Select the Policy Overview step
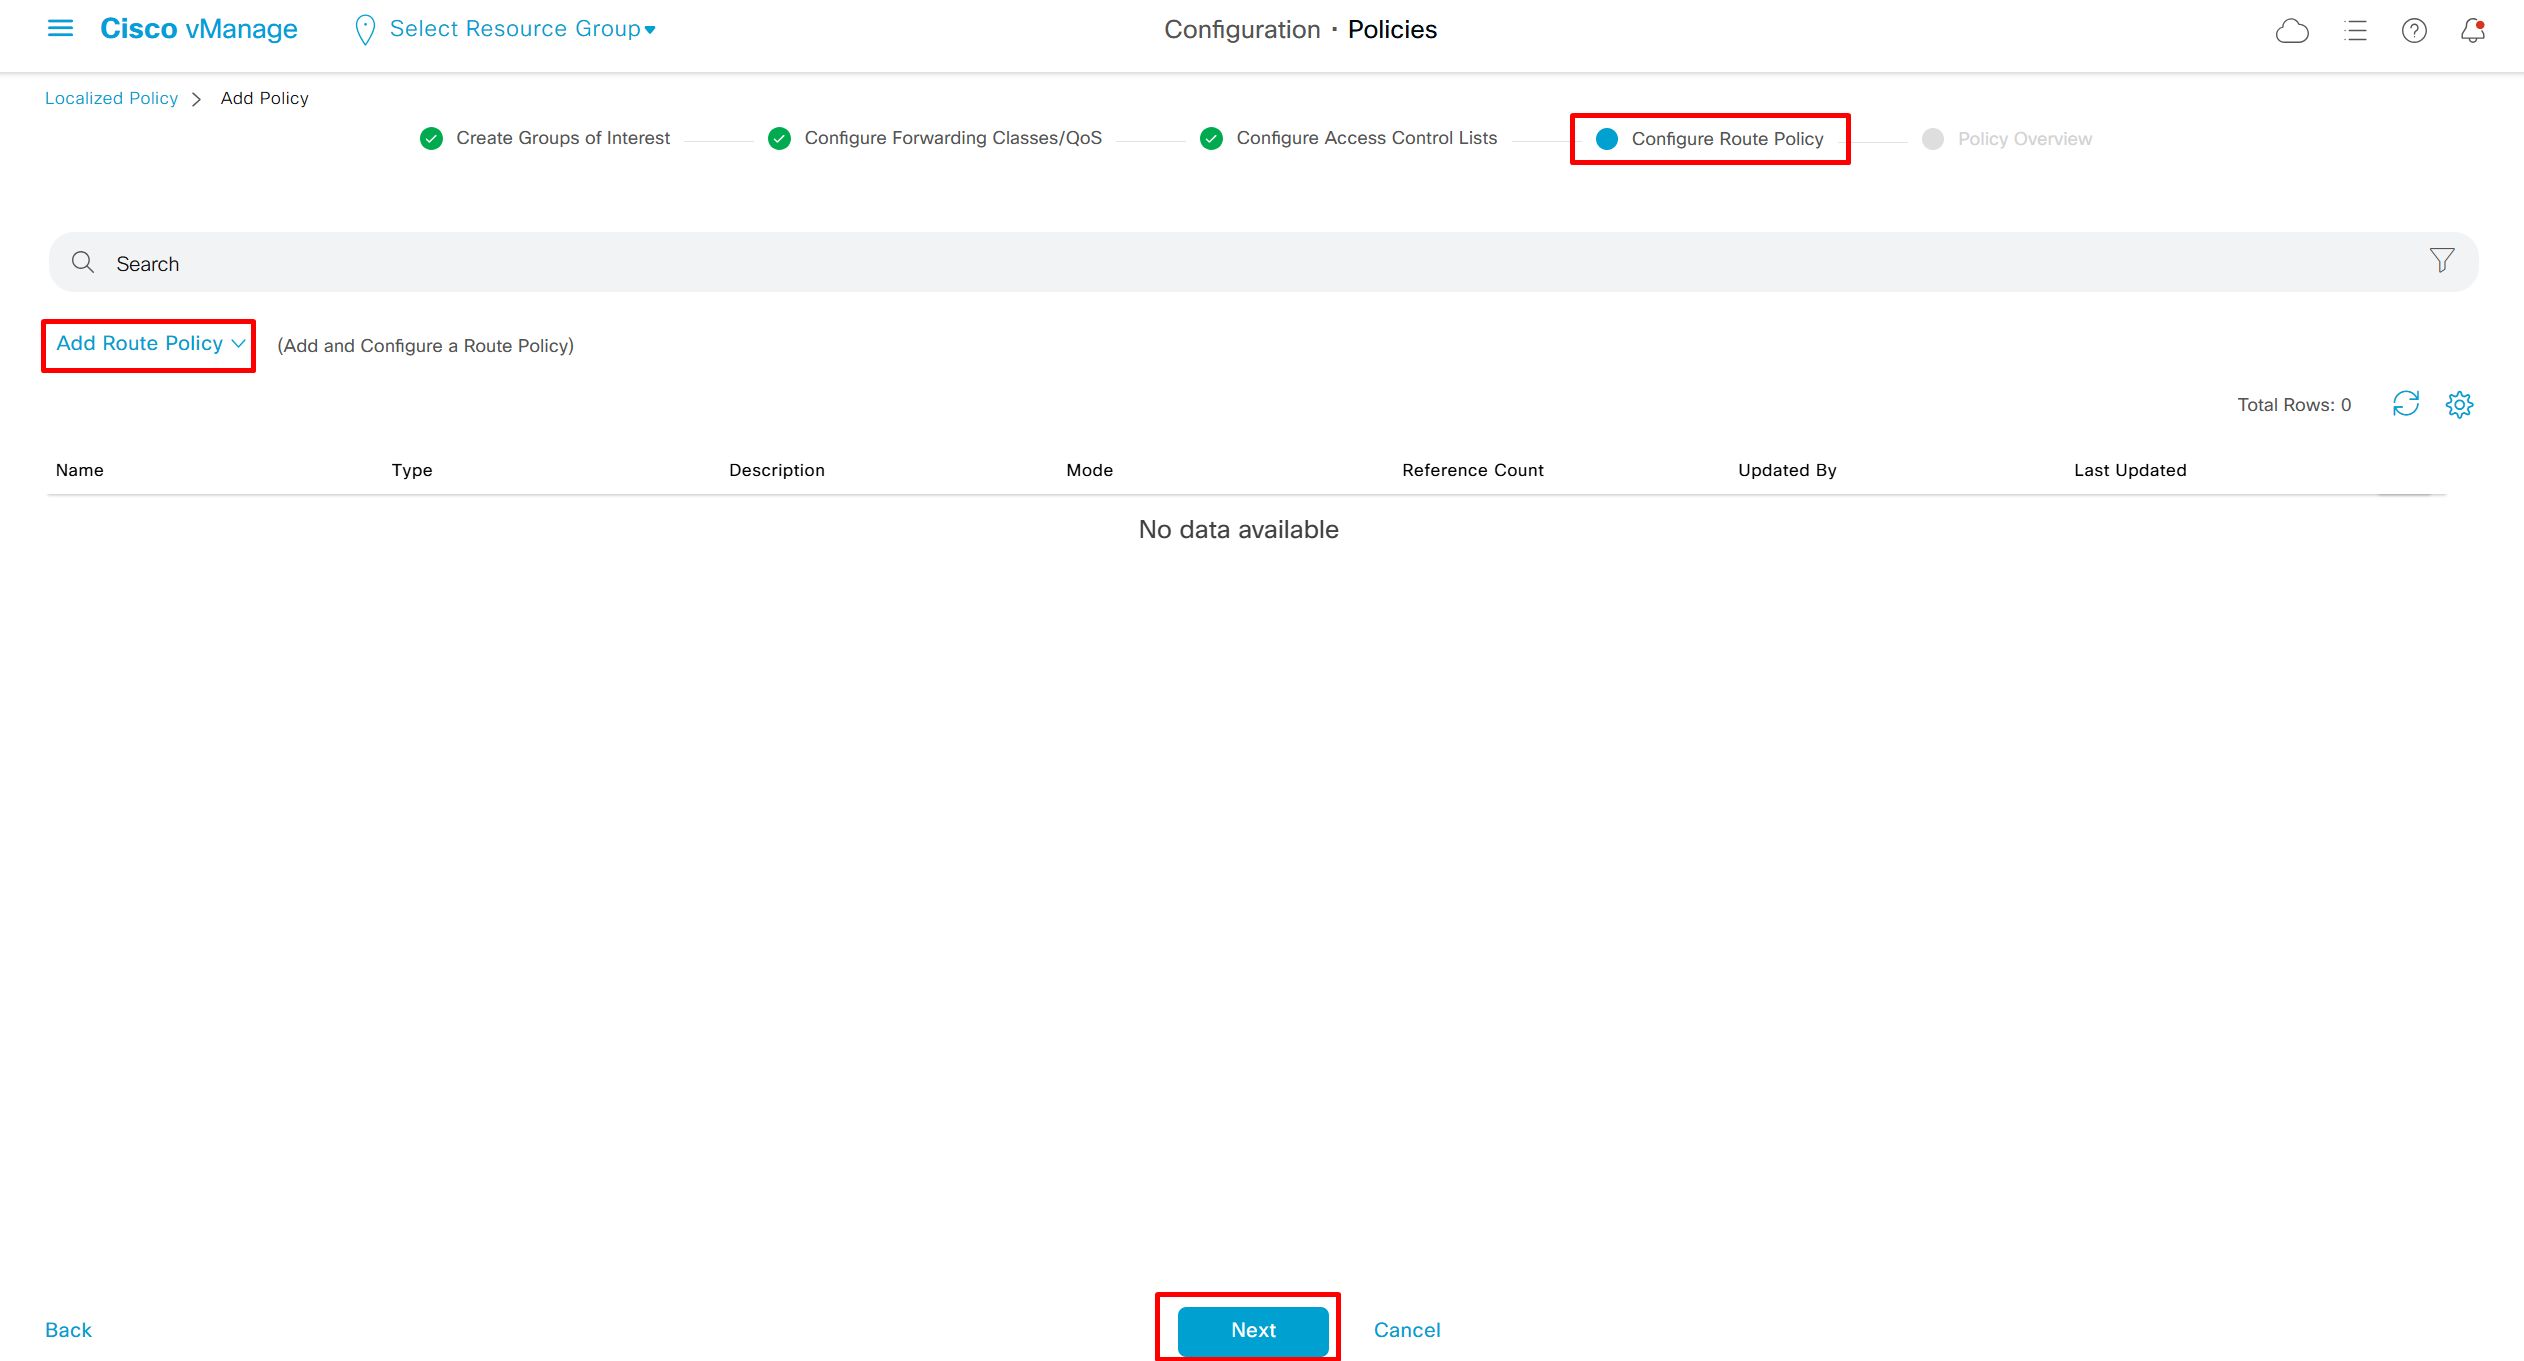Image resolution: width=2524 pixels, height=1361 pixels. (2024, 139)
